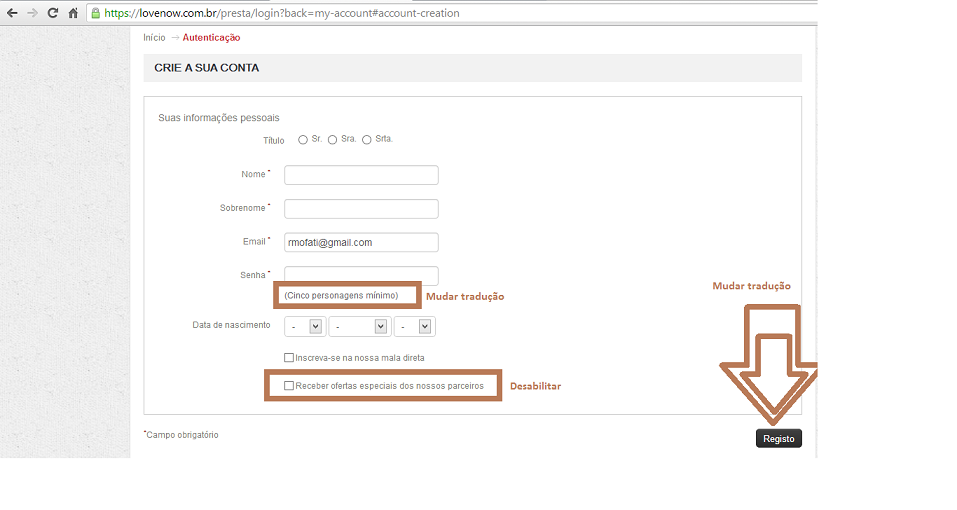Image resolution: width=957 pixels, height=510 pixels.
Task: View site security via the green padlock
Action: point(95,13)
